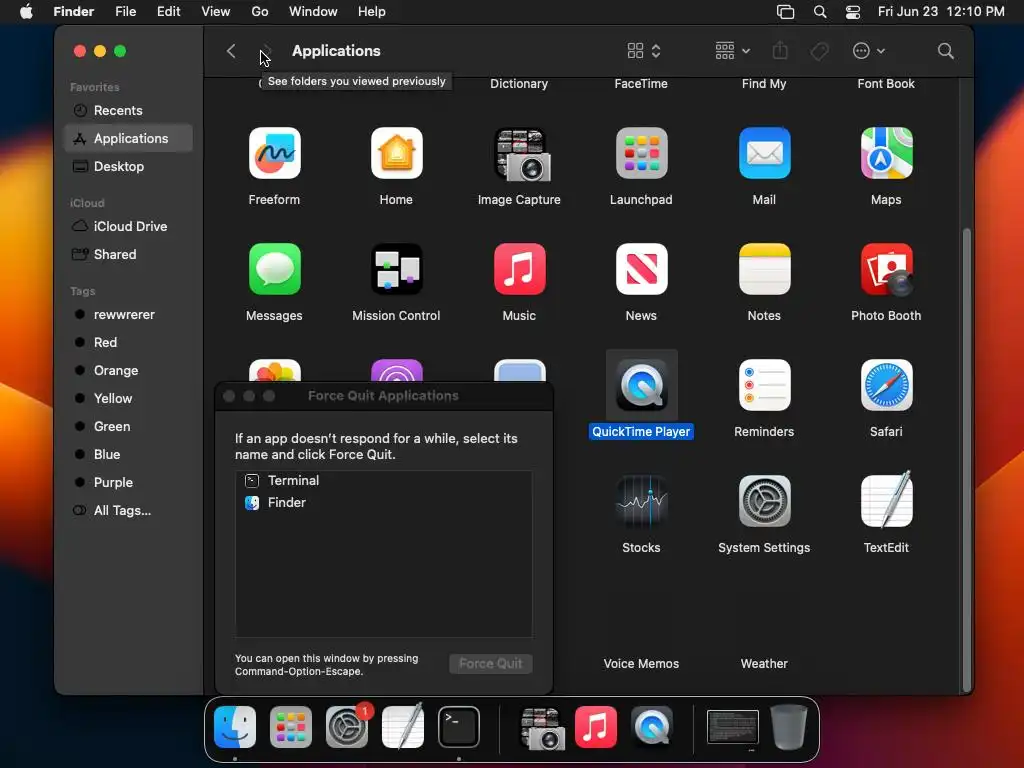Select the Stocks app icon
The height and width of the screenshot is (768, 1024).
(x=641, y=501)
